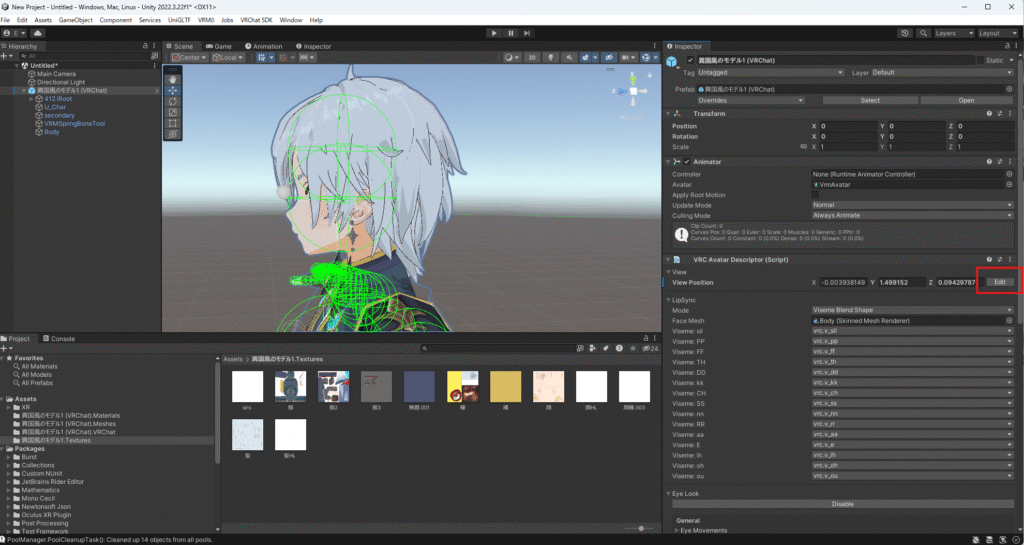Click View Position Edit button
Image resolution: width=1024 pixels, height=545 pixels.
coord(999,282)
